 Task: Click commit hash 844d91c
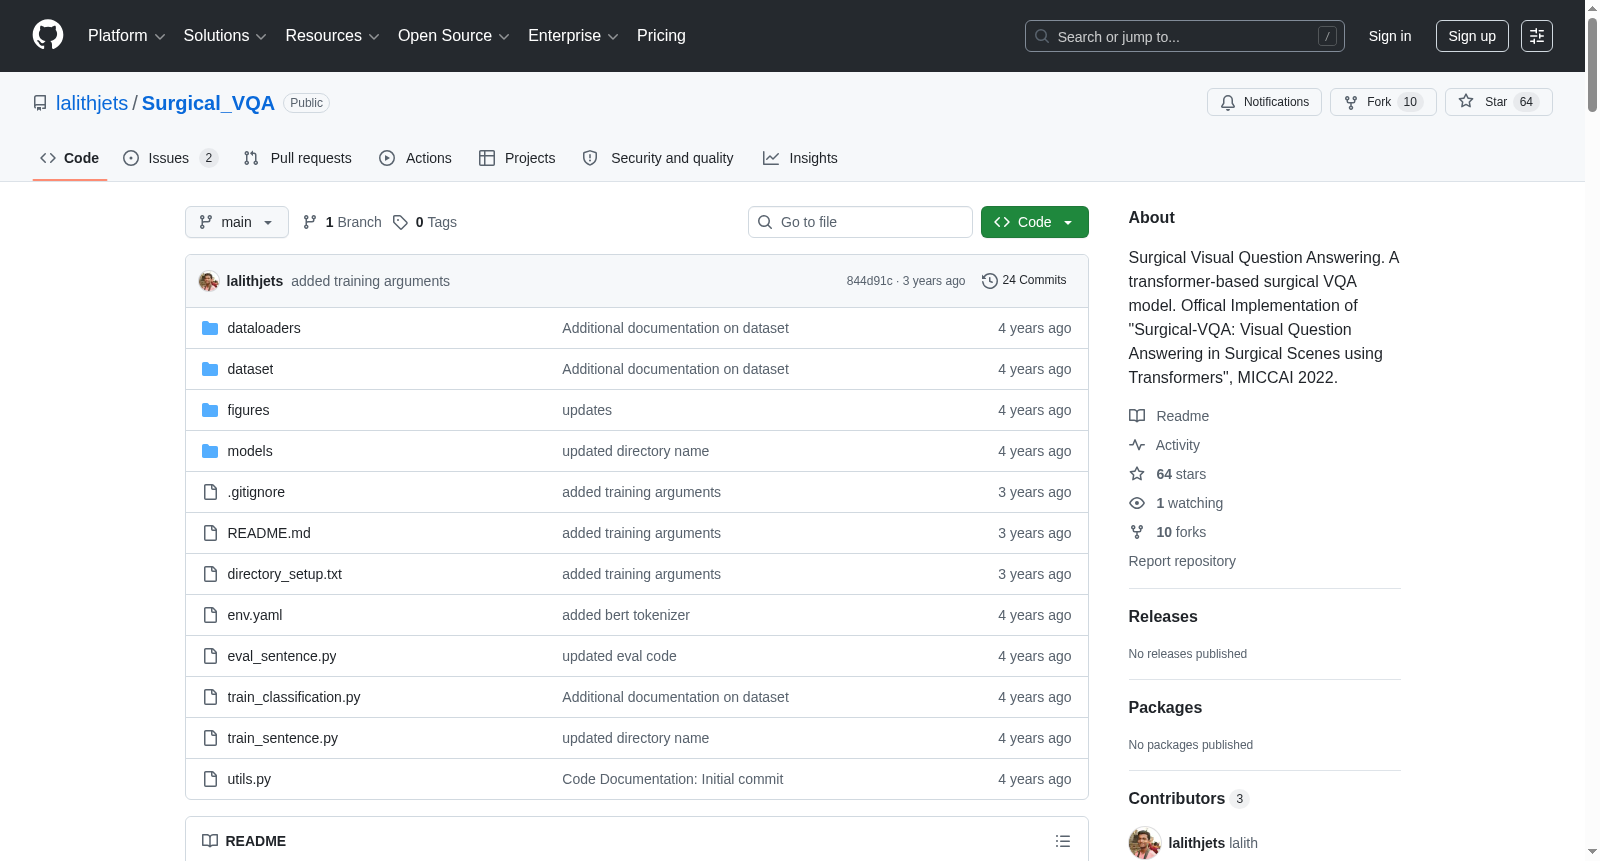pos(869,281)
